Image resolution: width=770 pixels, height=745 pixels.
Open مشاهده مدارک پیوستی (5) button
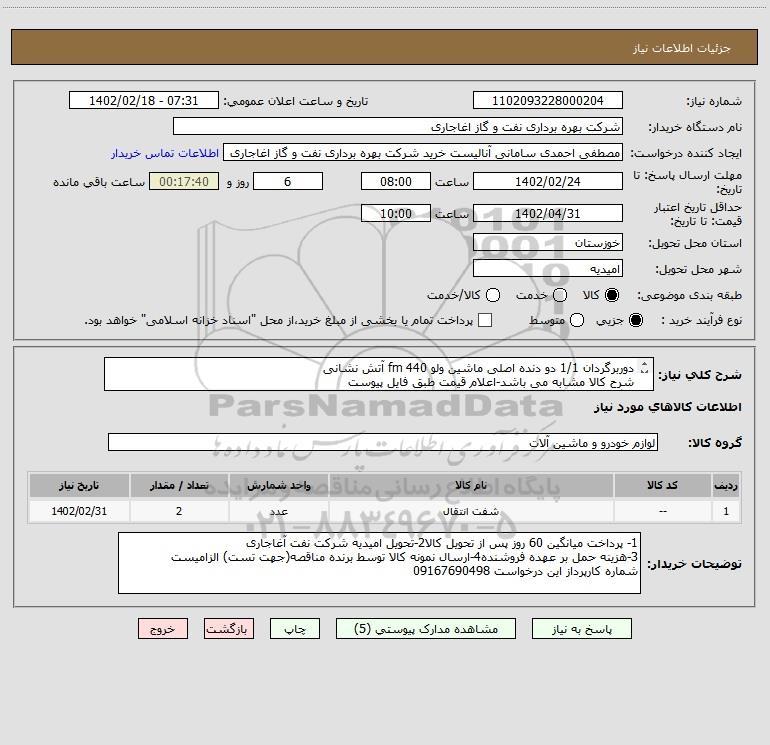tap(426, 629)
